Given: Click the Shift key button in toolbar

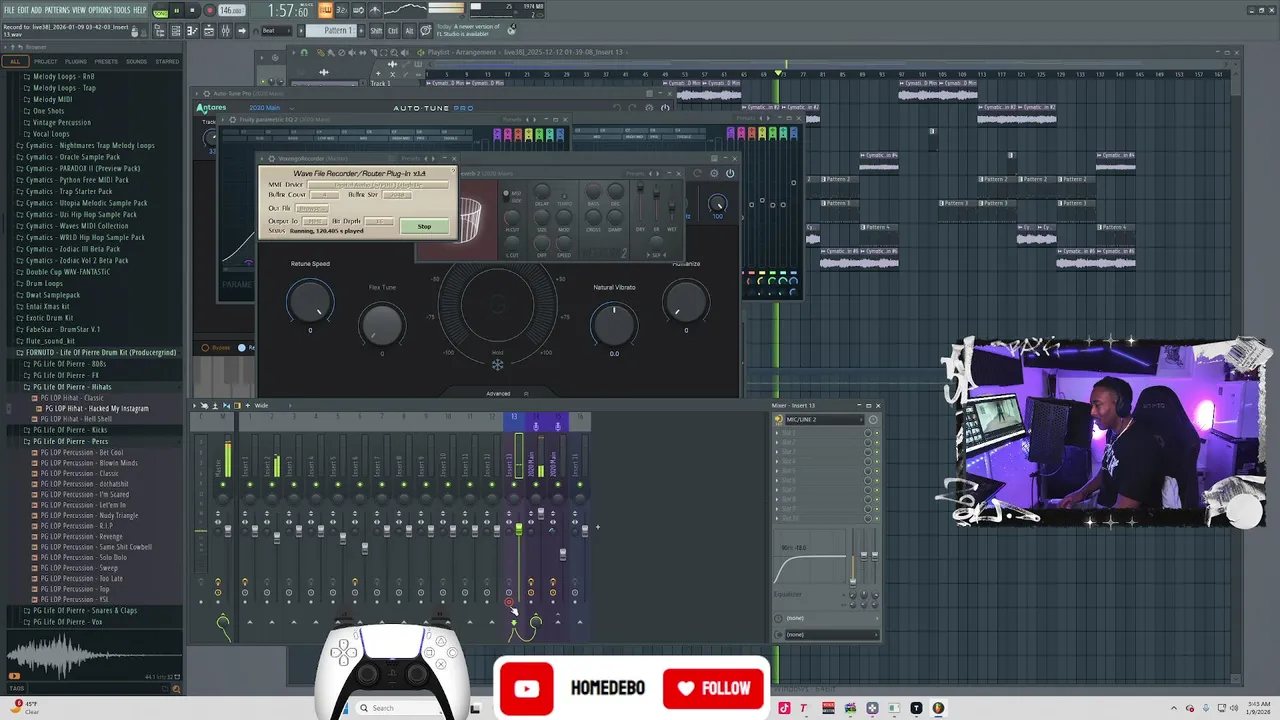Looking at the screenshot, I should pyautogui.click(x=376, y=31).
